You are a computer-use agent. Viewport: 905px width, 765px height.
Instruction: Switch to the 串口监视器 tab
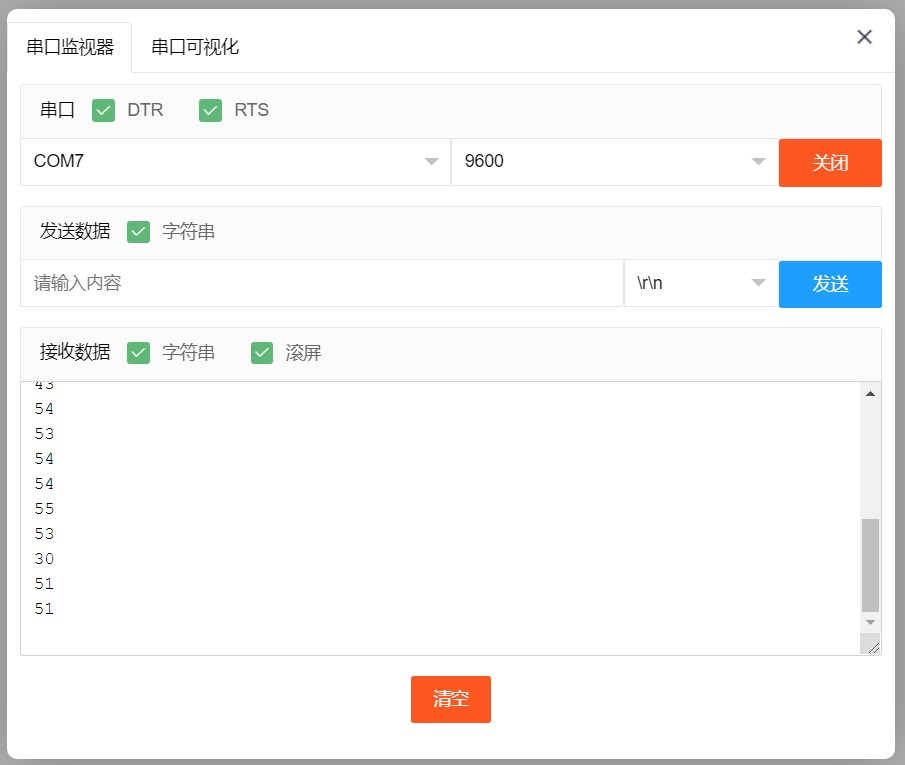pos(70,47)
